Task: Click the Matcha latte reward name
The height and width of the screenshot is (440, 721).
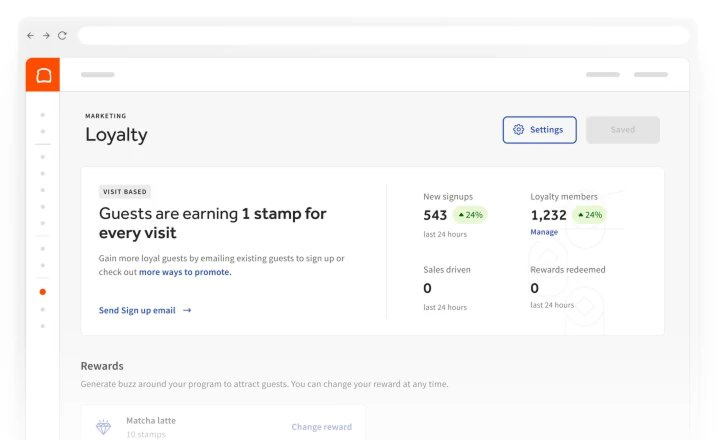Action: (151, 420)
